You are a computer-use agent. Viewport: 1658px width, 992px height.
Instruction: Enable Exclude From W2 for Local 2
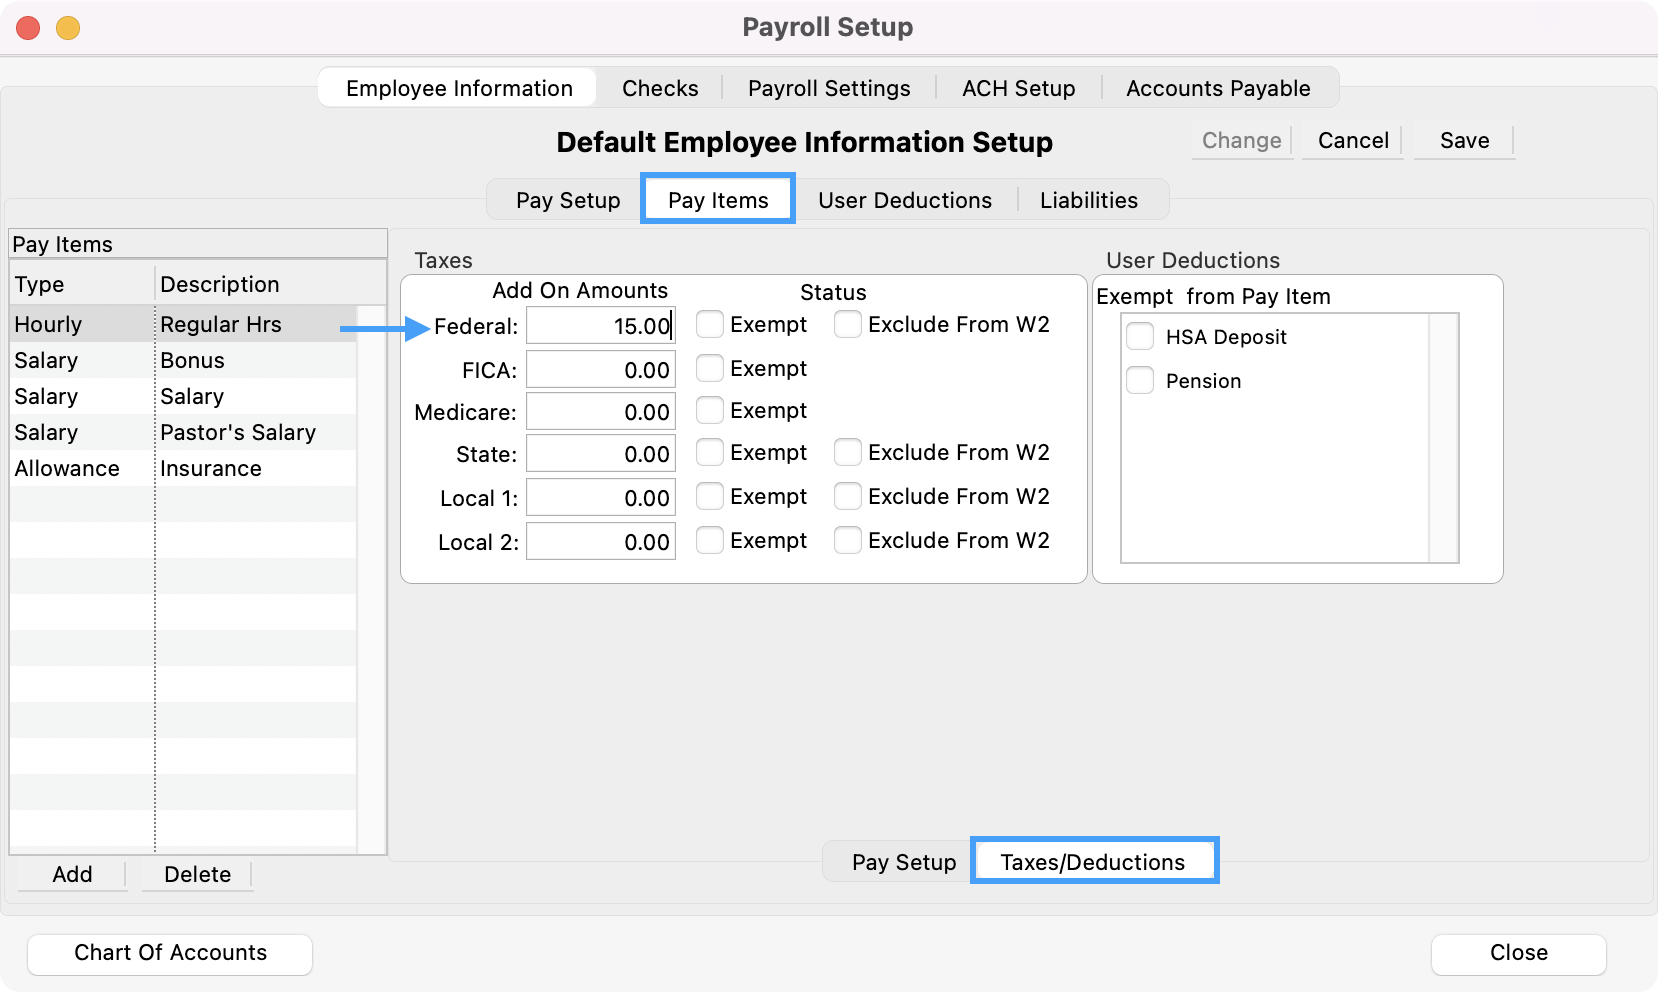848,541
